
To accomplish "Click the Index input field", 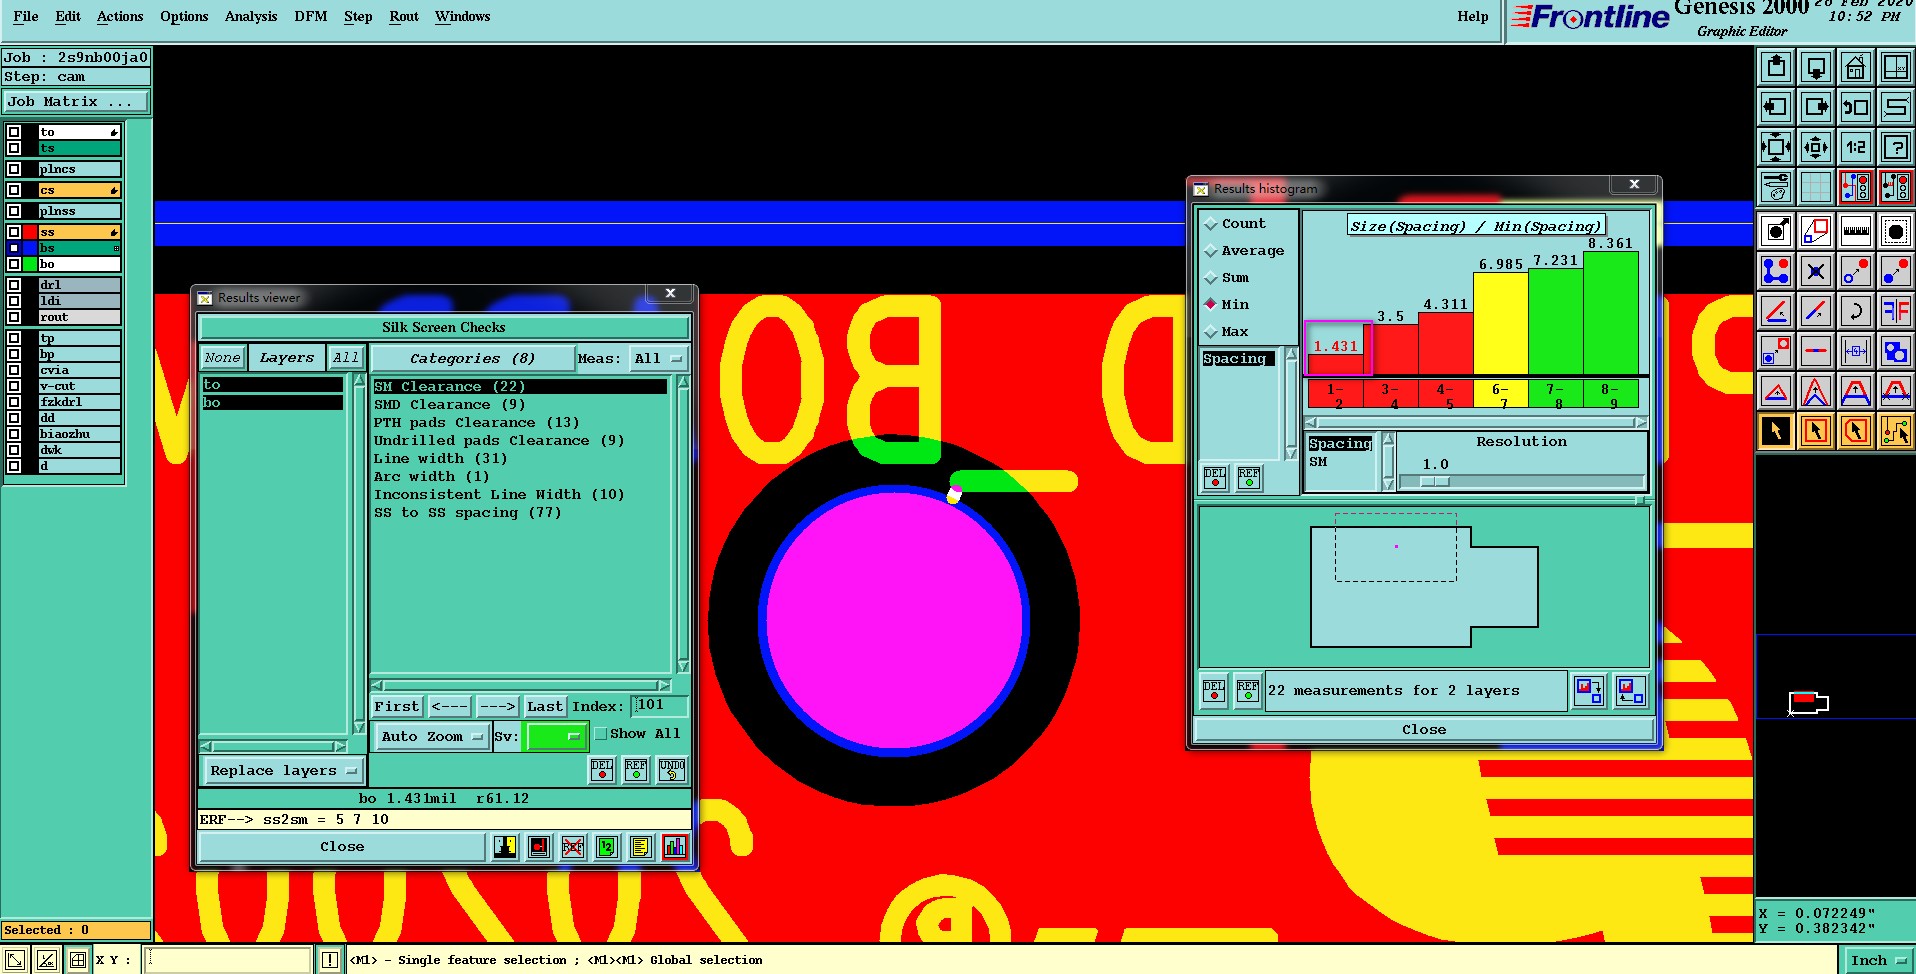I will click(661, 705).
